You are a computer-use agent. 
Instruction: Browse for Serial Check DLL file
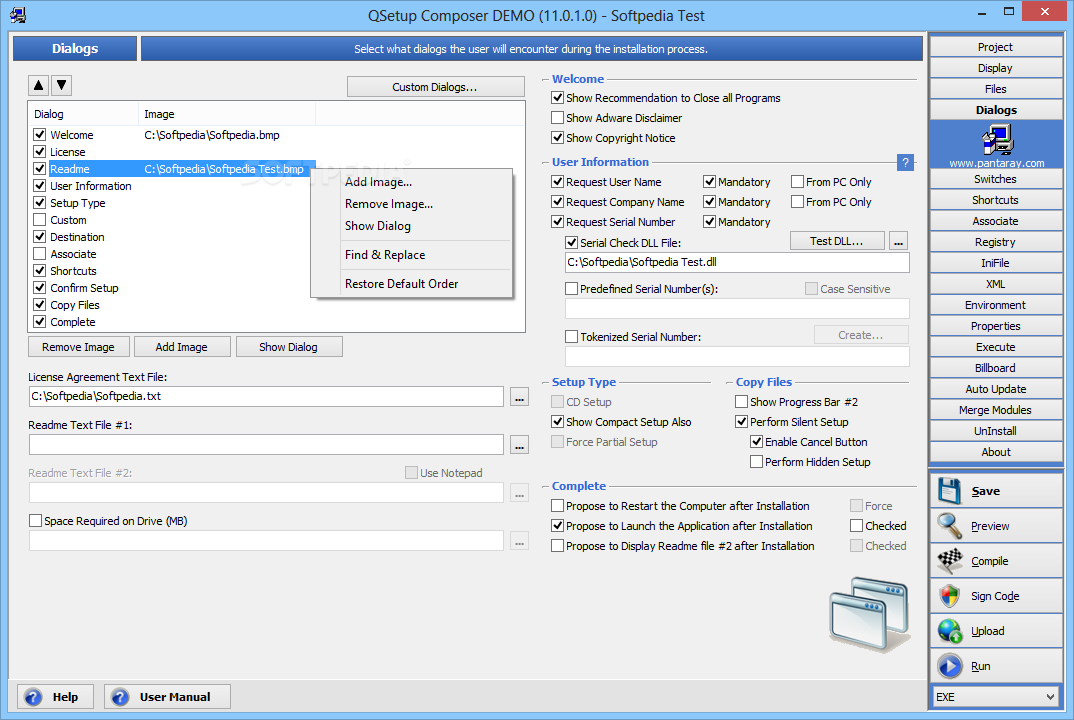899,241
